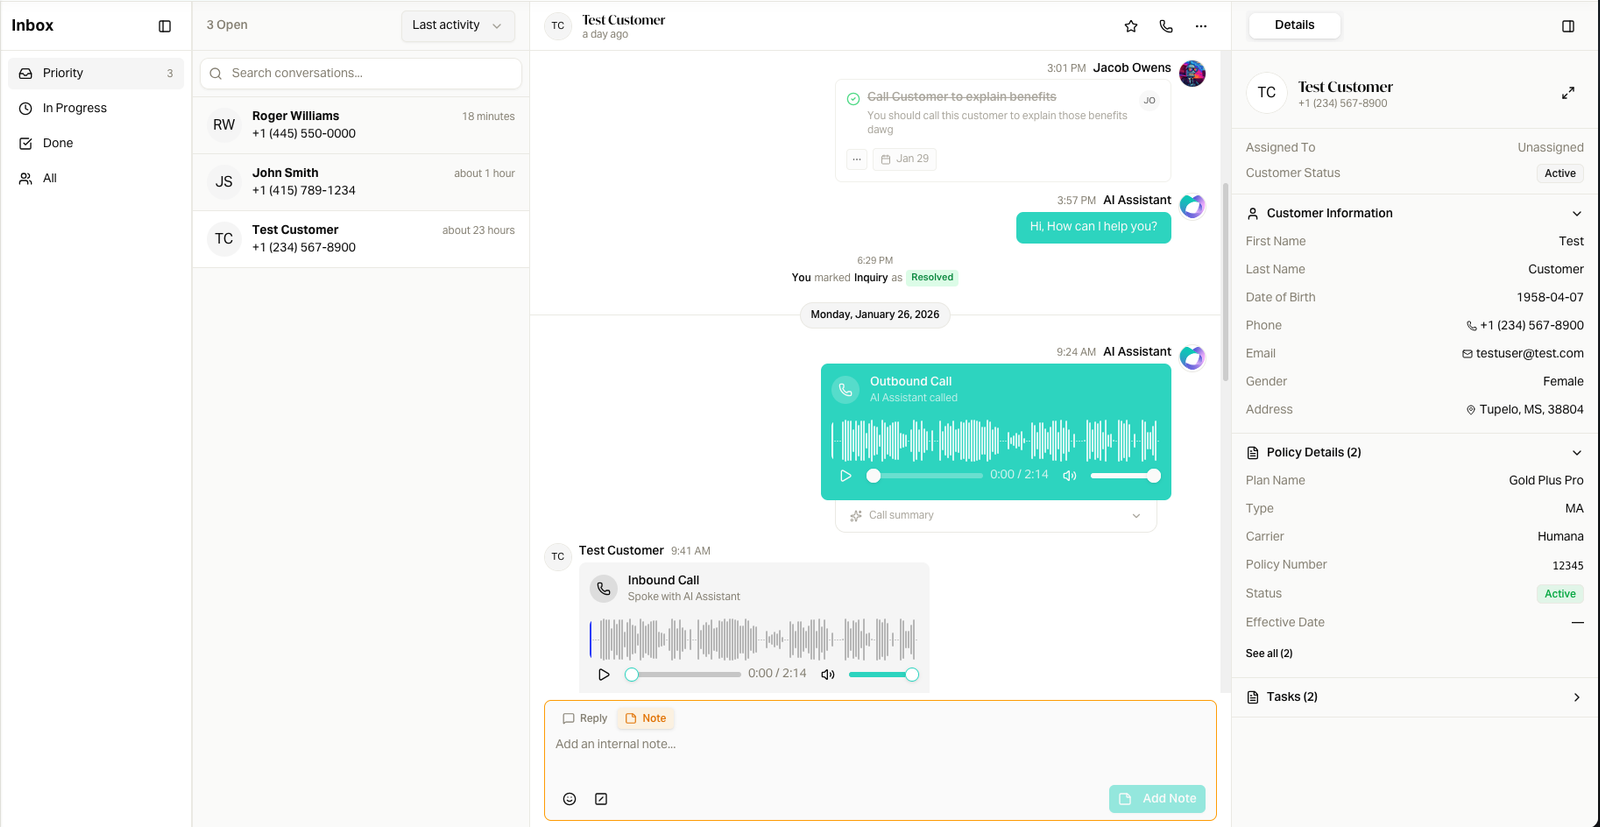Viewport: 1600px width, 827px height.
Task: Click the 'Hi, How can I help you?' message
Action: click(x=1093, y=227)
